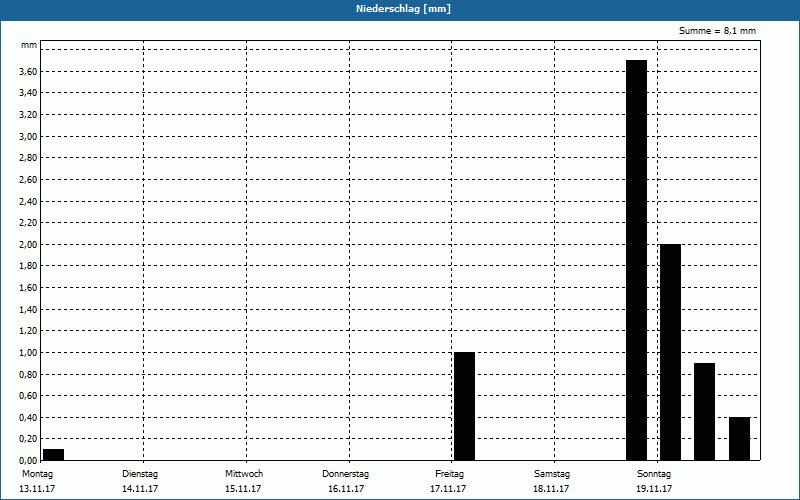800x500 pixels.
Task: Click the date 14.11.17
Action: pos(140,489)
